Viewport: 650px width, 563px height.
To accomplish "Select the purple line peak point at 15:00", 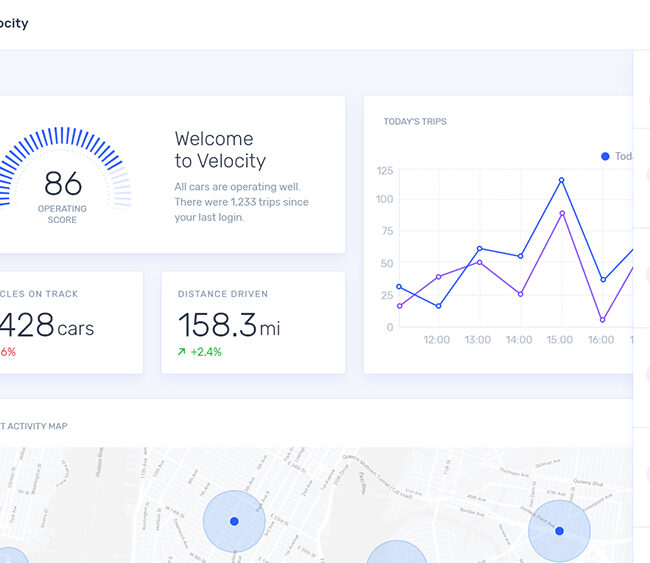I will (x=561, y=213).
